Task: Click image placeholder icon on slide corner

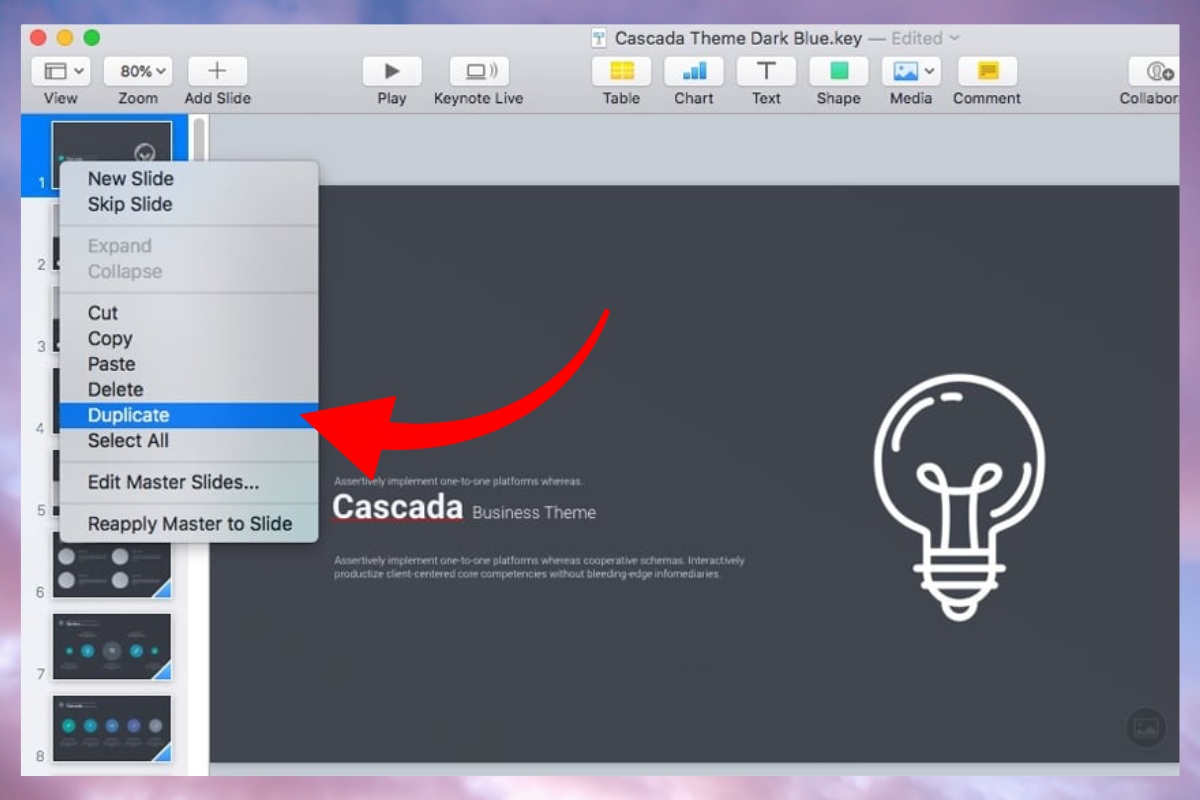Action: point(1146,728)
